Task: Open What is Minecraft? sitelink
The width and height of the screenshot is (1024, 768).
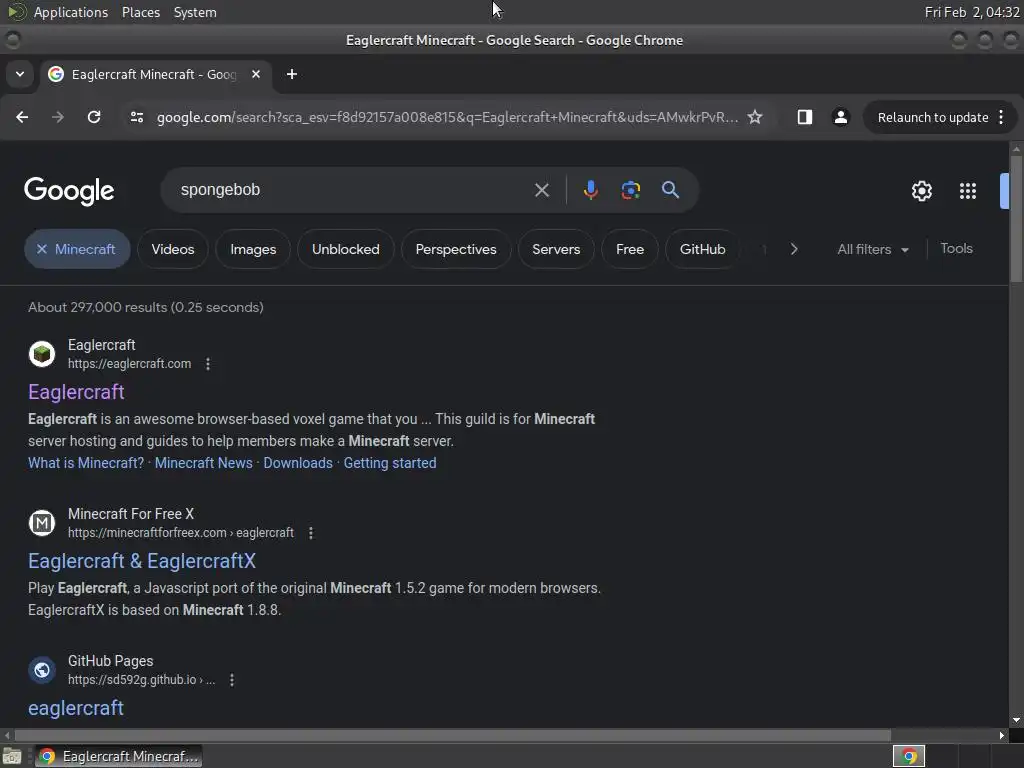Action: point(86,463)
